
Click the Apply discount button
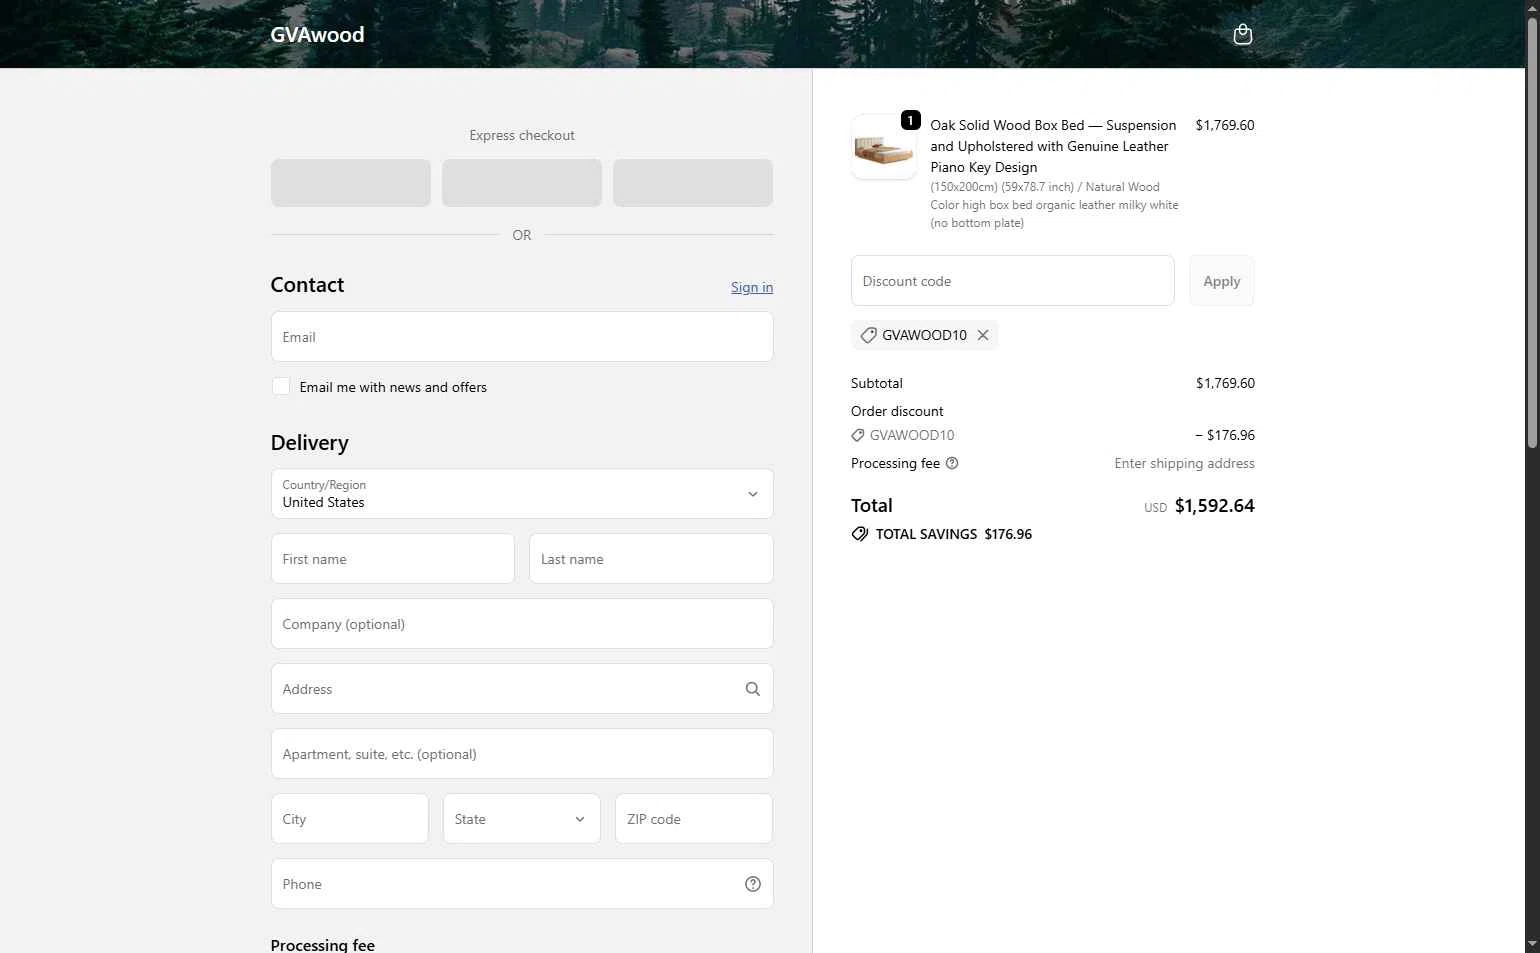point(1221,281)
